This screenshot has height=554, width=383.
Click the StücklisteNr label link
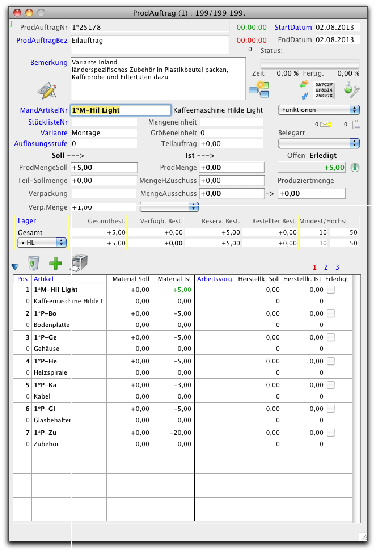[48, 122]
